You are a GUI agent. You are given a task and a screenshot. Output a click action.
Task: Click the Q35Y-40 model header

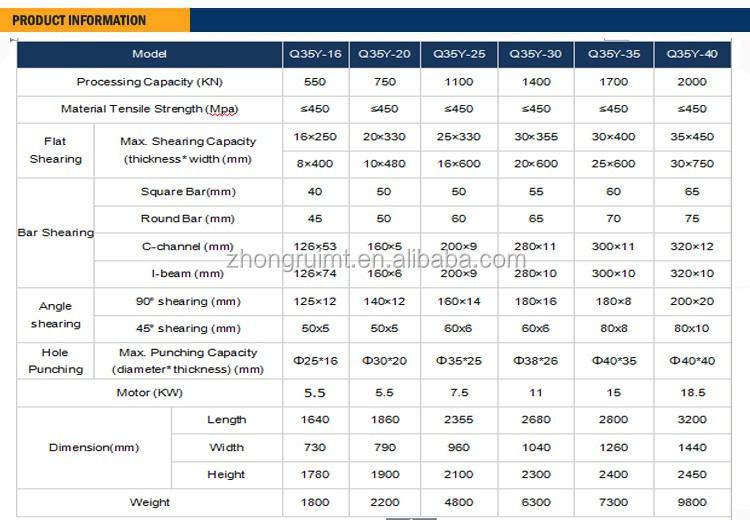pos(692,54)
